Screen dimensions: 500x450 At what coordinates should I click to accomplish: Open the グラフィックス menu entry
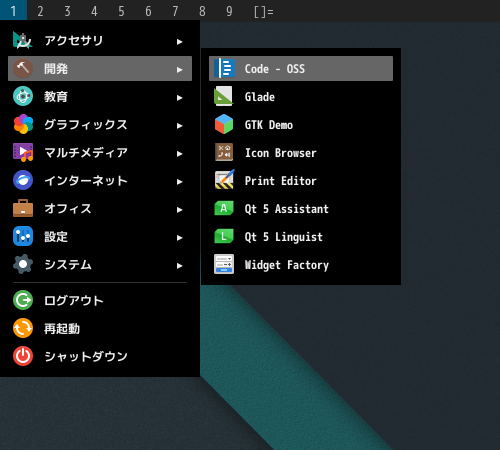tap(100, 124)
